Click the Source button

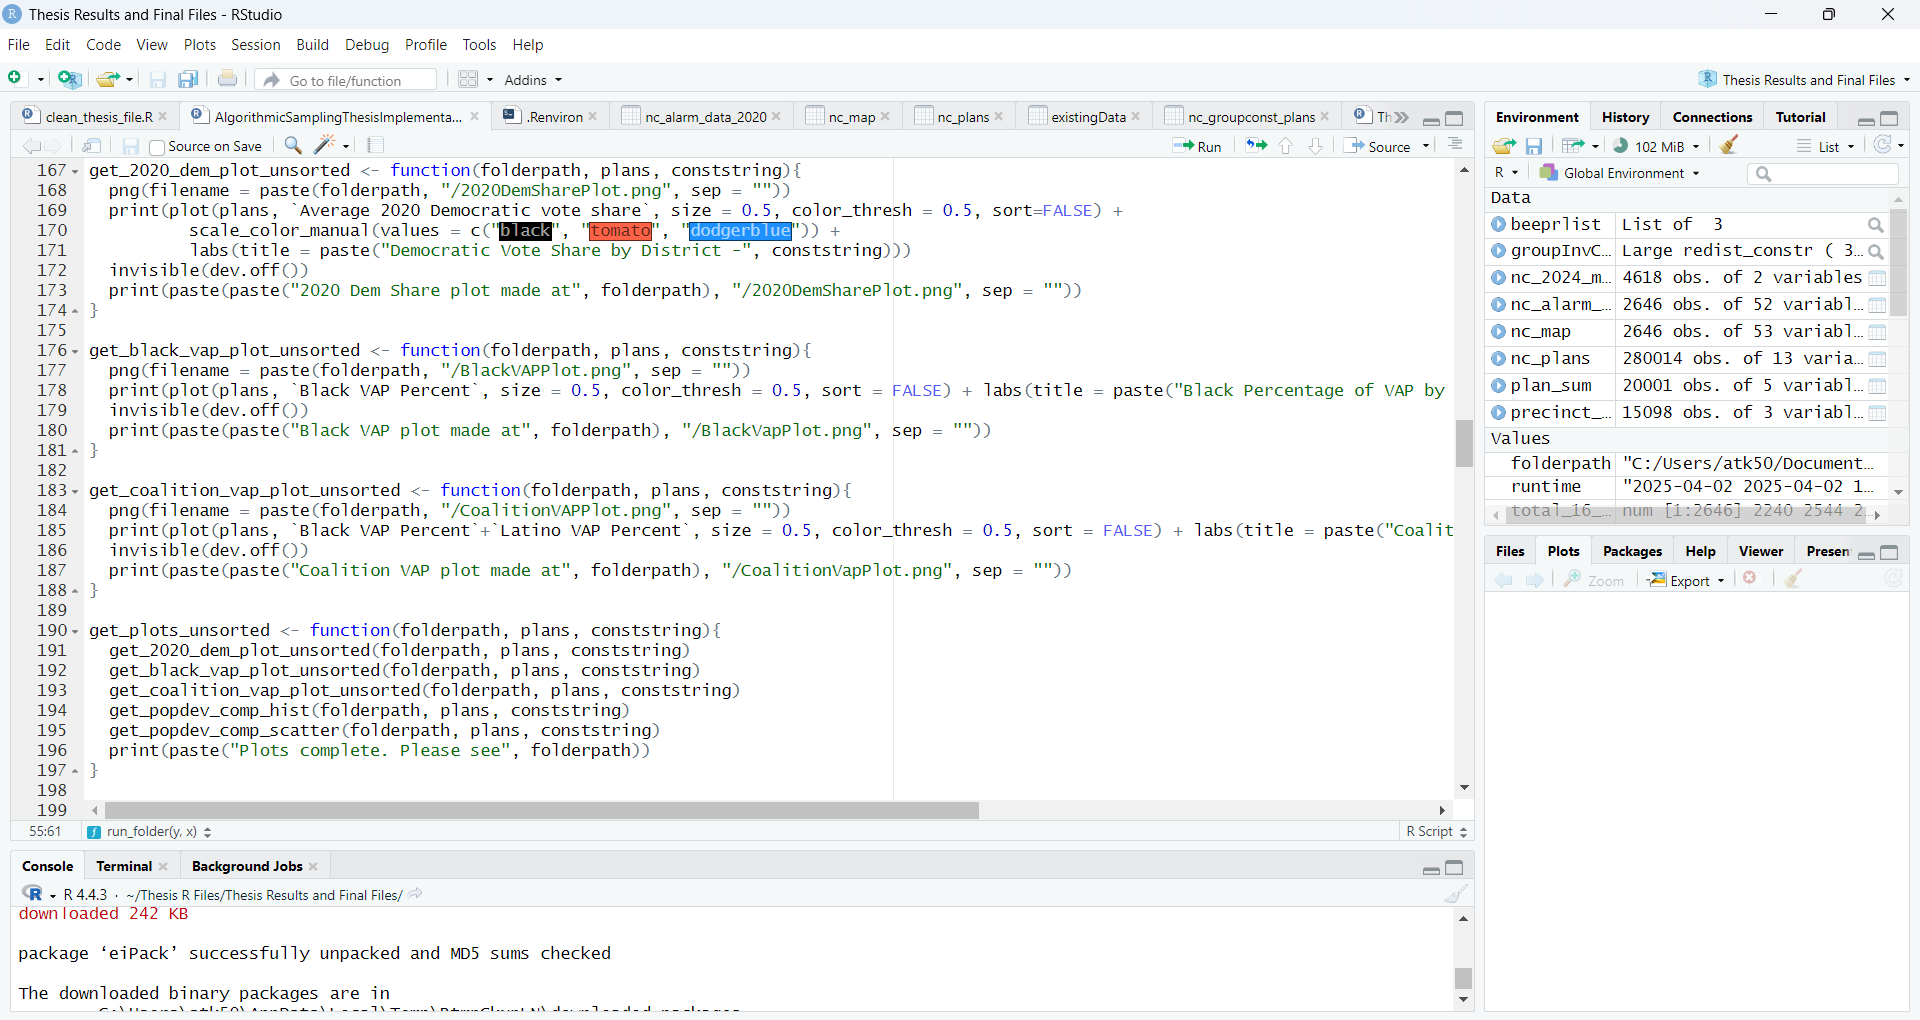pyautogui.click(x=1390, y=146)
